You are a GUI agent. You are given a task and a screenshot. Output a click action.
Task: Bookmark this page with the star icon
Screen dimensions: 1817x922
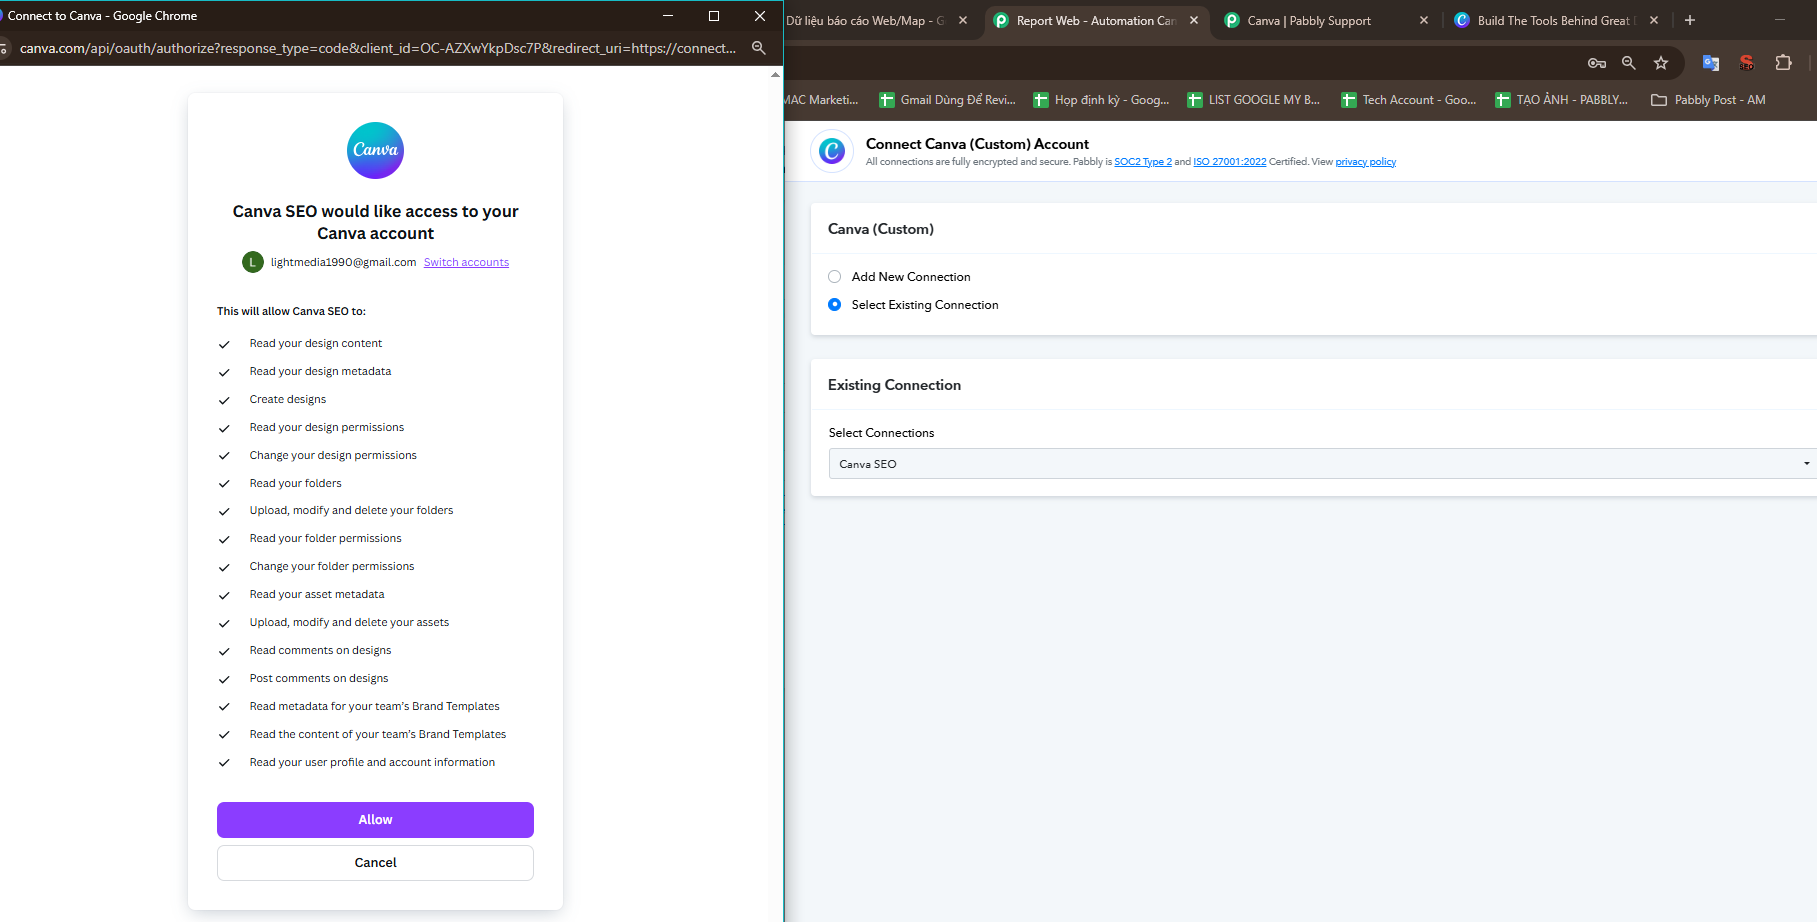pyautogui.click(x=1661, y=63)
